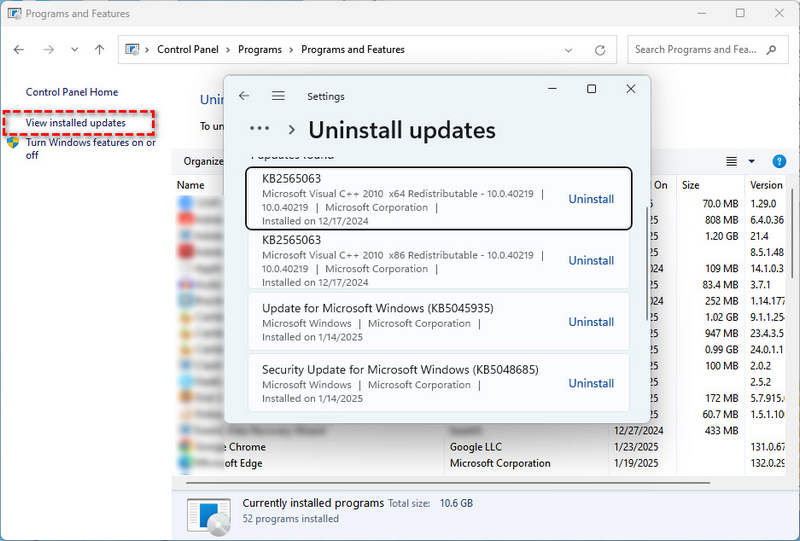This screenshot has height=541, width=800.
Task: Open Control Panel Home link
Action: 72,92
